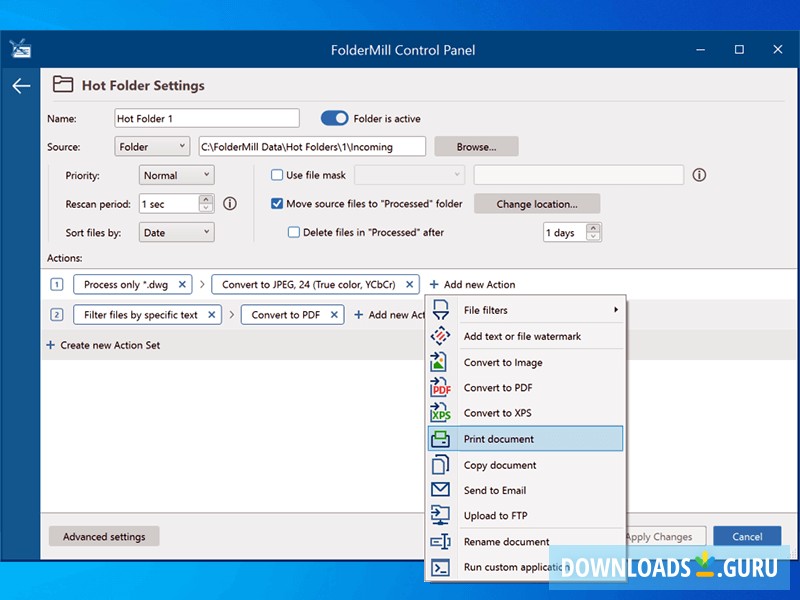This screenshot has height=600, width=800.
Task: Click 'Add new Action' in action set 2
Action: point(389,315)
